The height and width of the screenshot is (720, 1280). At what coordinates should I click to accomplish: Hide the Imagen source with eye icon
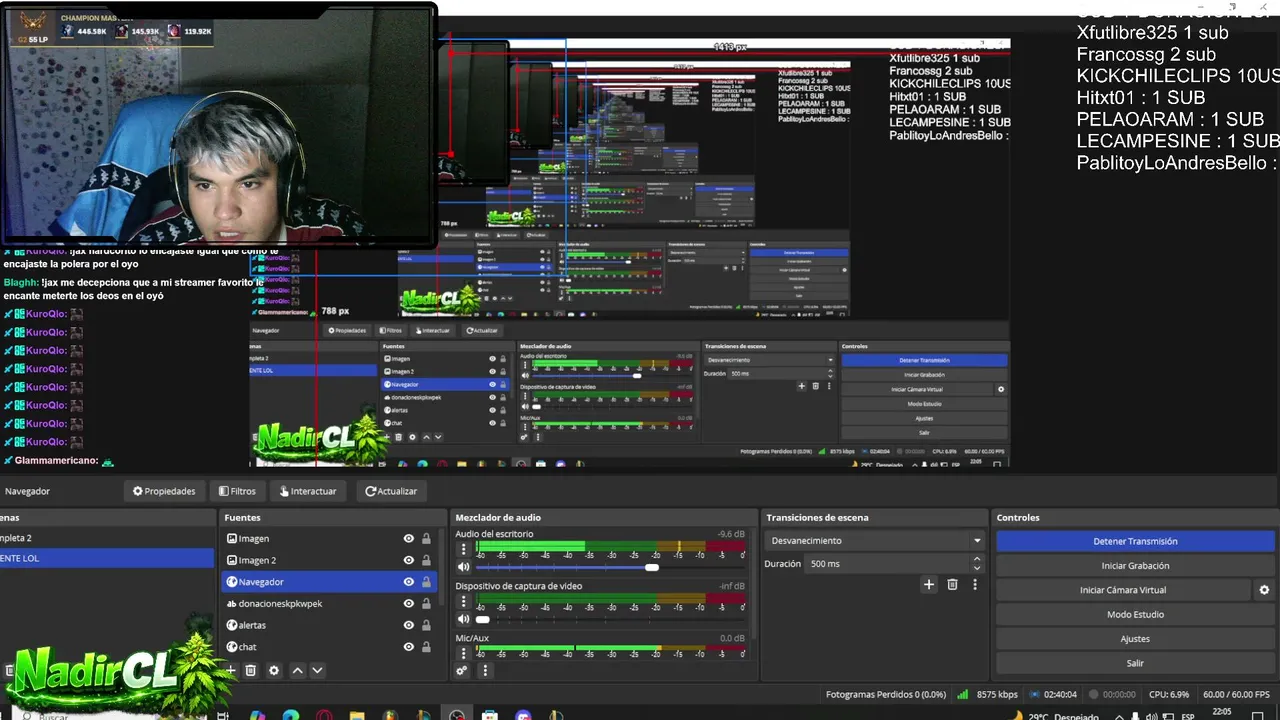tap(408, 539)
